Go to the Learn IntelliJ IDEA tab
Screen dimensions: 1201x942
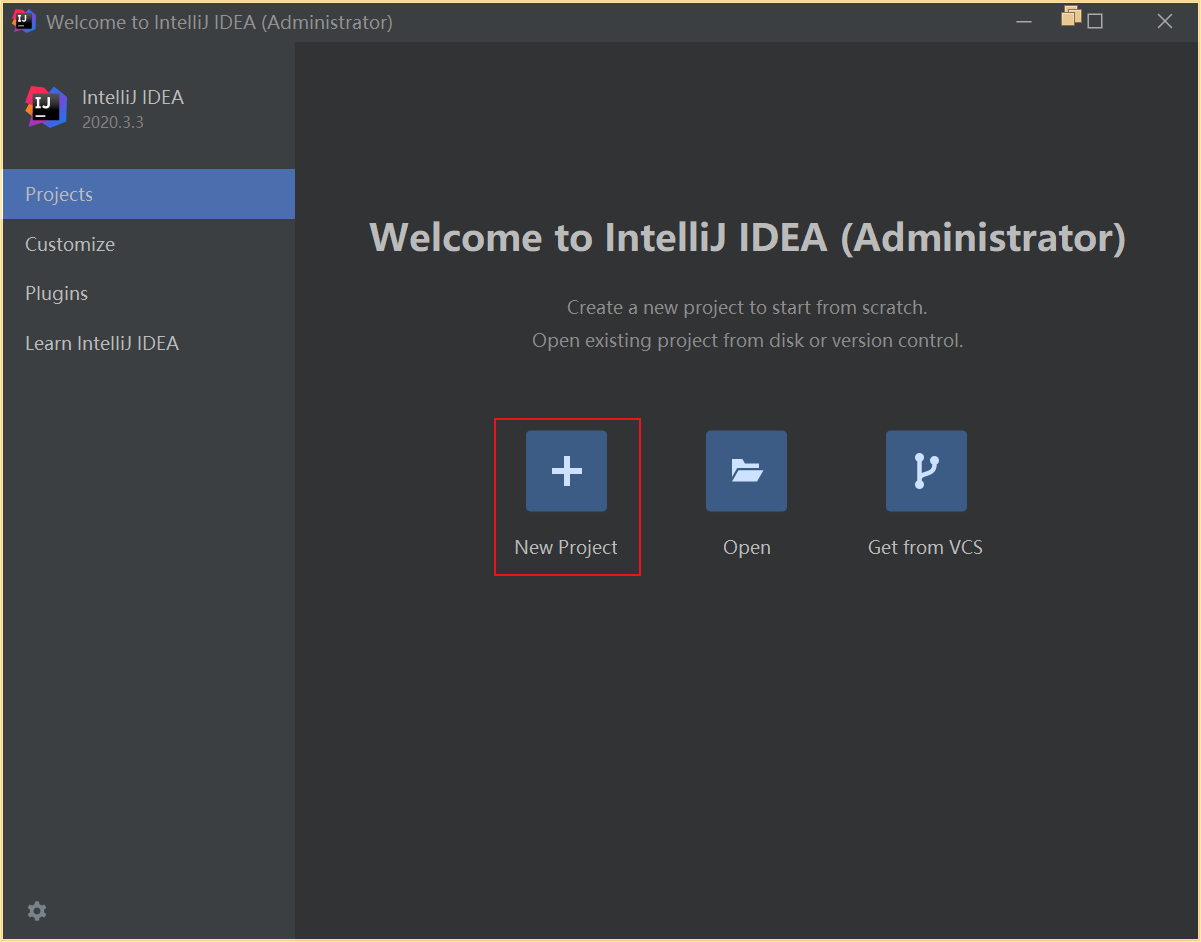tap(148, 343)
